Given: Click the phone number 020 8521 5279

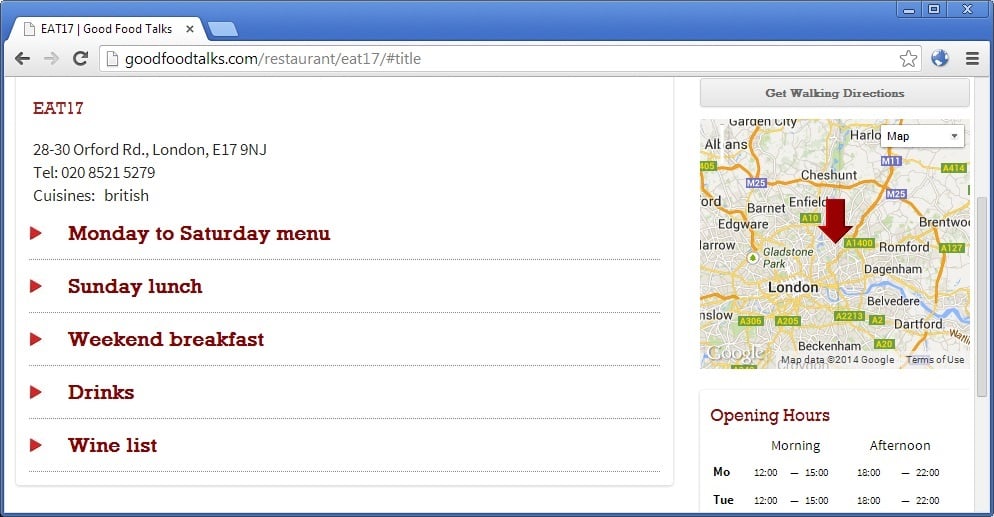Looking at the screenshot, I should [108, 172].
